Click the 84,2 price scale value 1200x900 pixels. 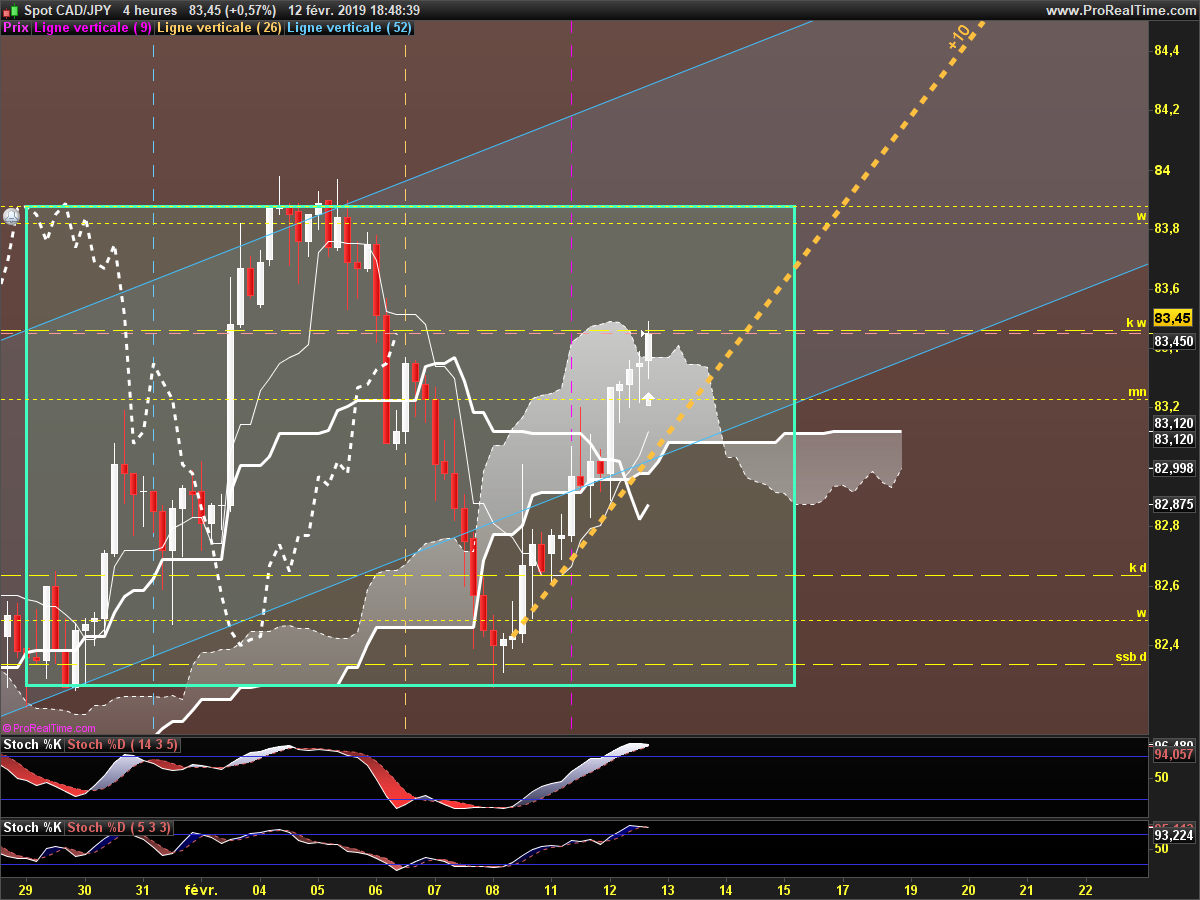[x=1167, y=110]
